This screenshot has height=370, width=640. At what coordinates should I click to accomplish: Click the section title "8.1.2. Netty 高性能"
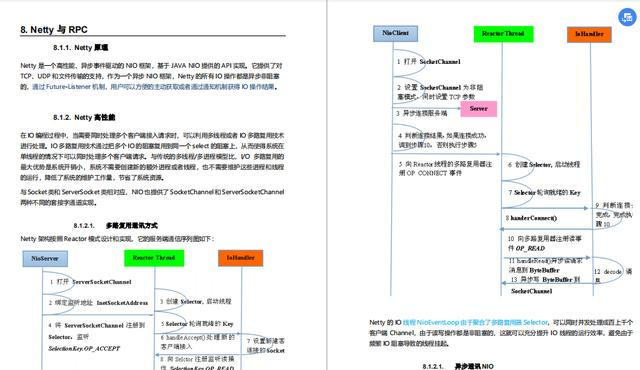point(84,117)
